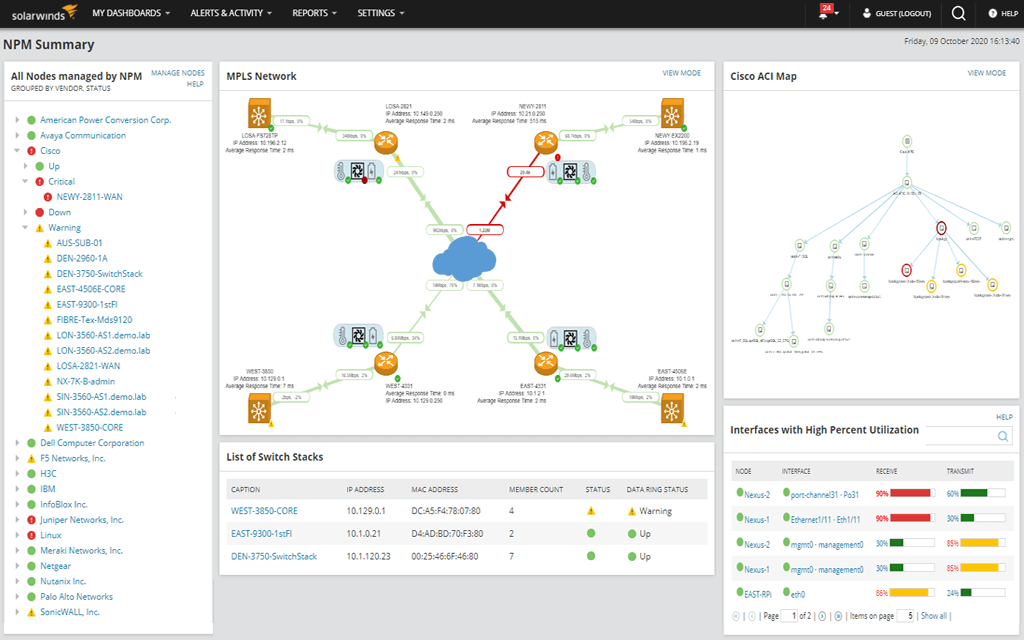1024x640 pixels.
Task: Select the blue cloud icon in MPLS map
Action: tap(465, 258)
